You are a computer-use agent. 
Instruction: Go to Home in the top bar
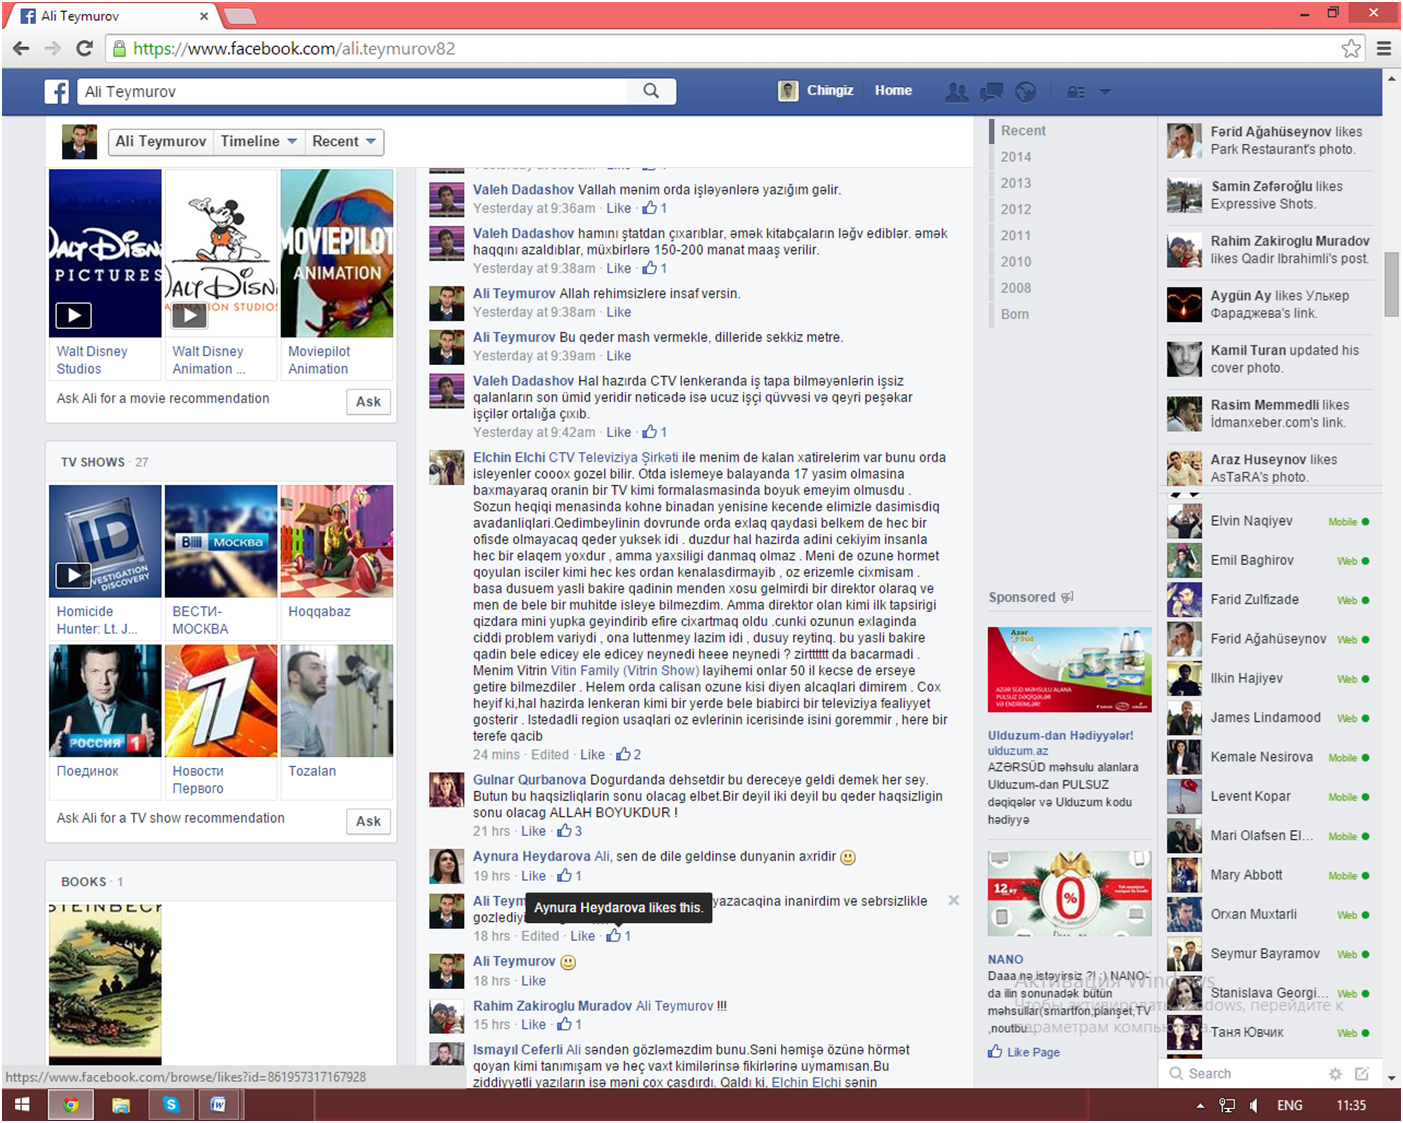(893, 90)
